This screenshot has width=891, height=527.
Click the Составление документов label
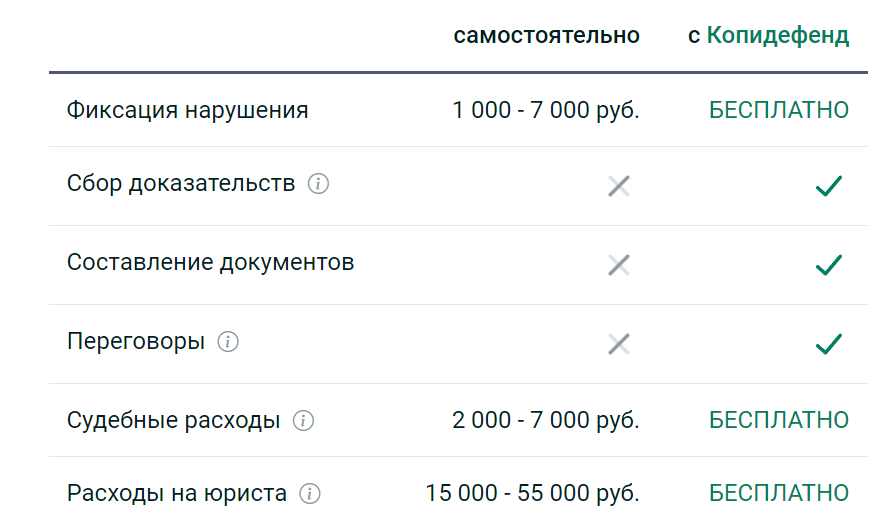pyautogui.click(x=210, y=263)
